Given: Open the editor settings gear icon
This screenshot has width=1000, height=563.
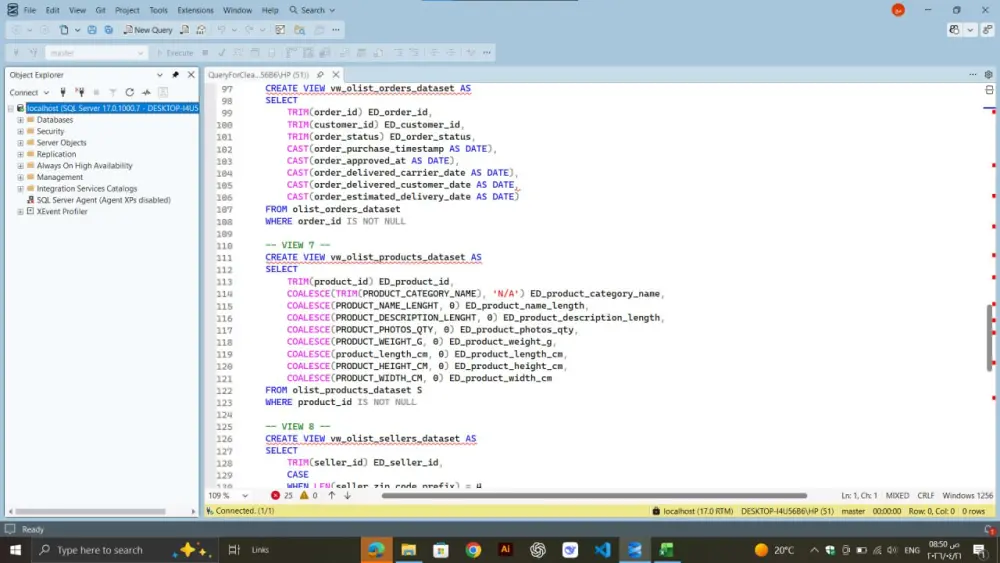Looking at the screenshot, I should point(989,75).
